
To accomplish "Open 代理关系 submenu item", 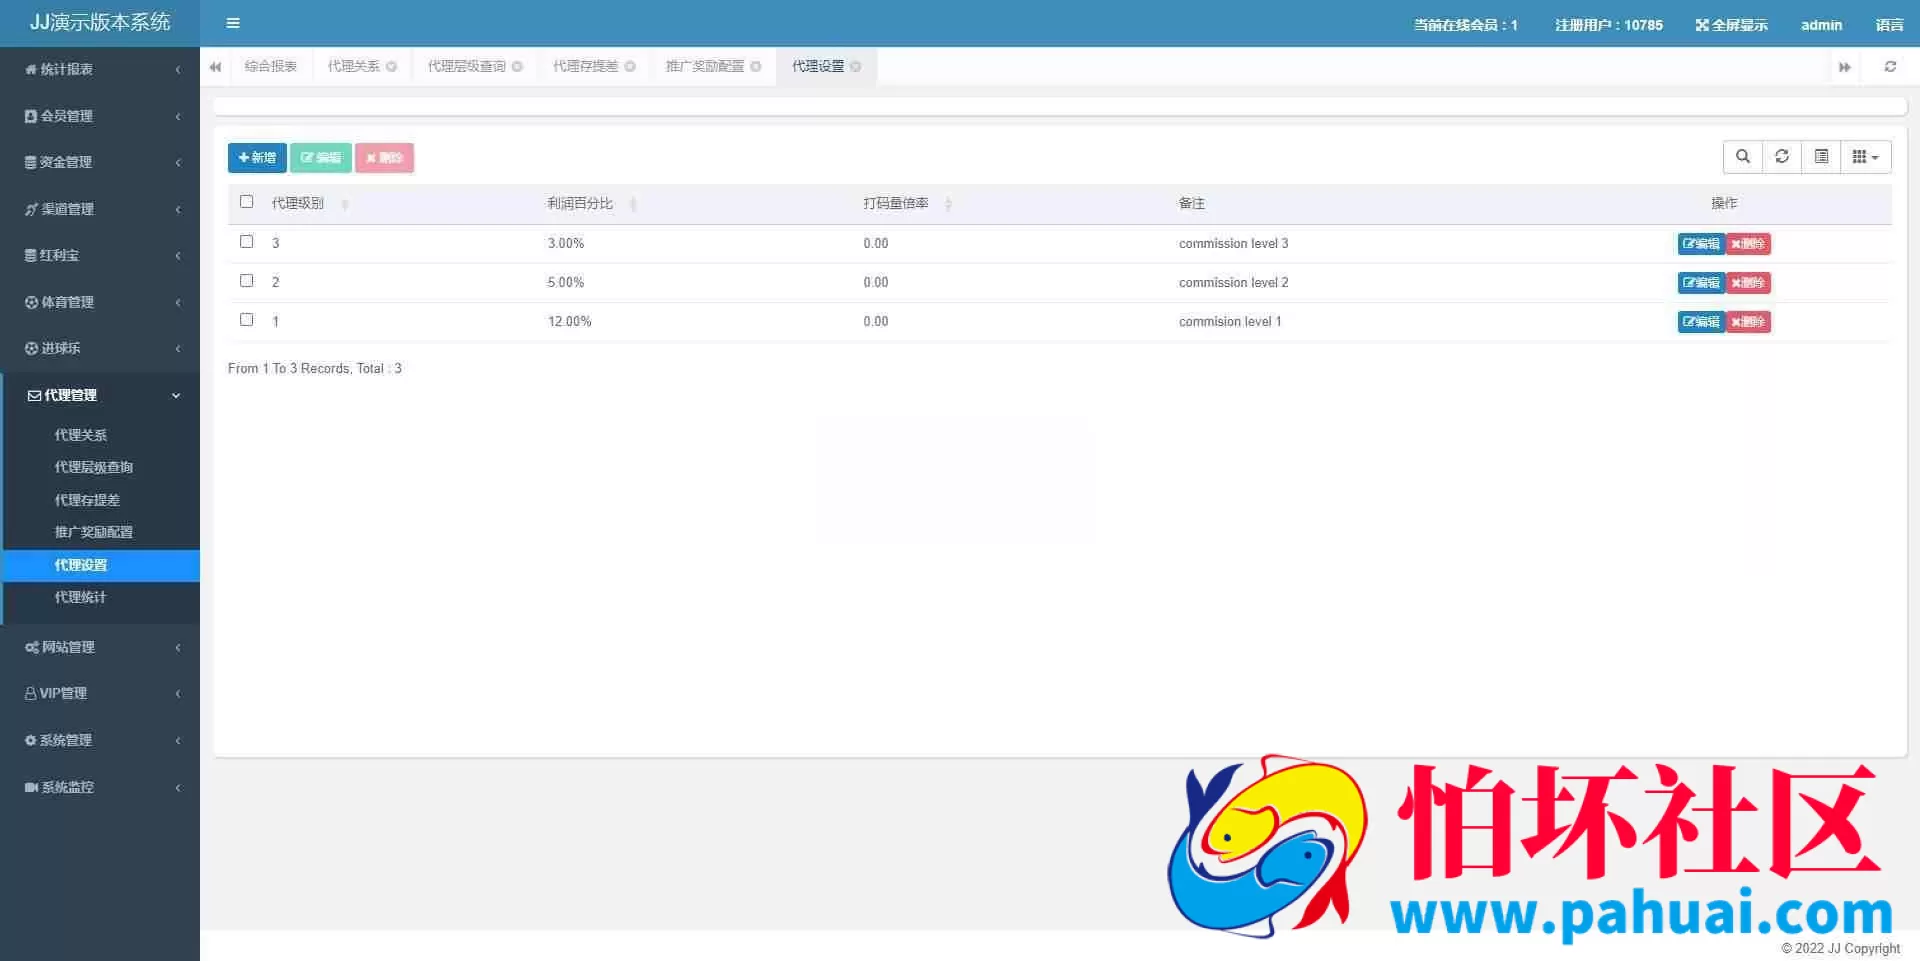I will pos(81,435).
